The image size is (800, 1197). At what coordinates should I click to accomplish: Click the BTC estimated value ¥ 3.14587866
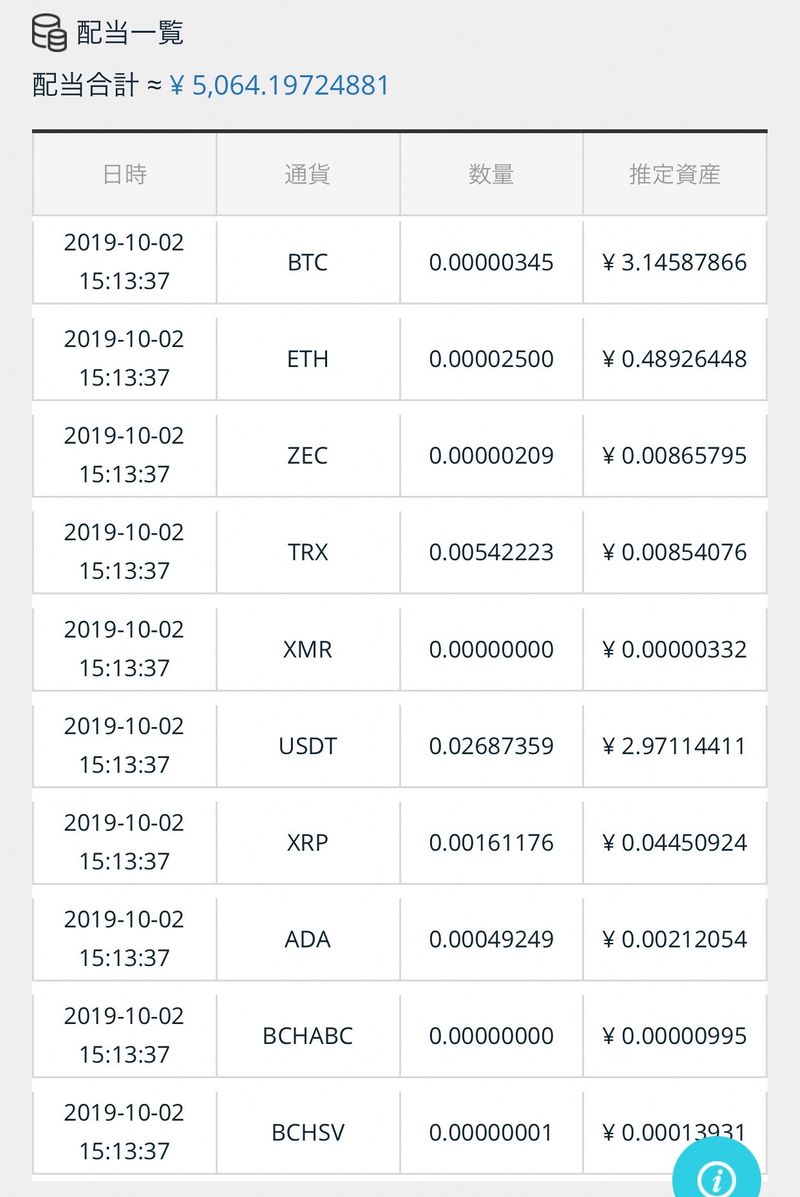point(675,262)
